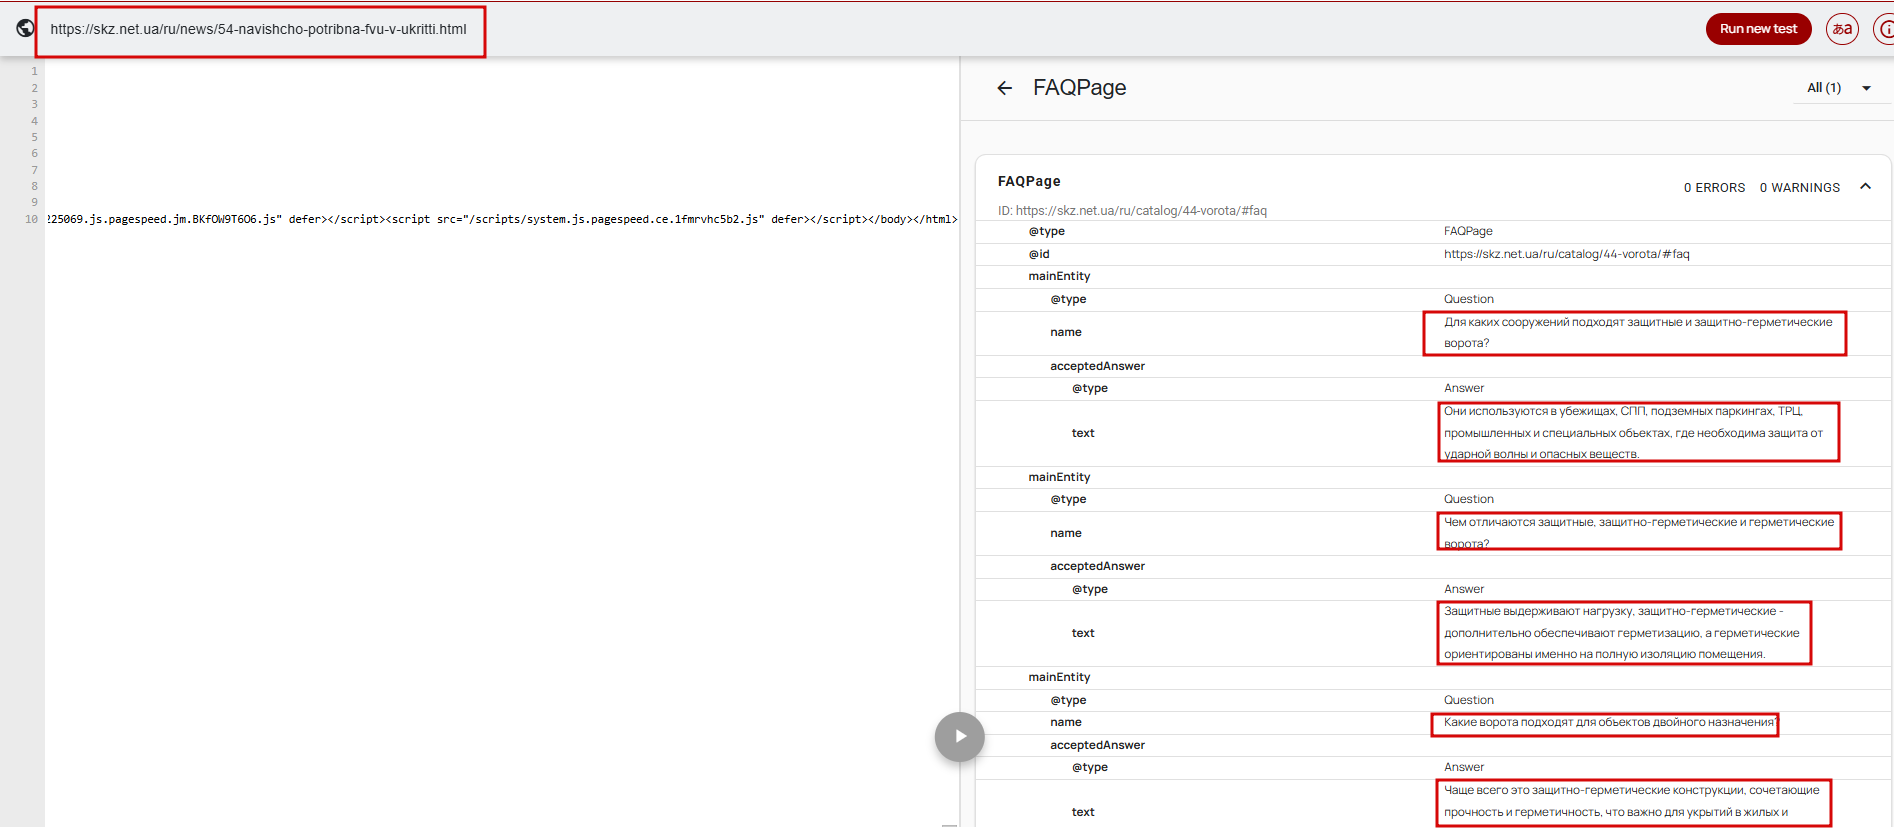This screenshot has width=1894, height=828.
Task: Click the third mainEntity row
Action: (x=1432, y=678)
